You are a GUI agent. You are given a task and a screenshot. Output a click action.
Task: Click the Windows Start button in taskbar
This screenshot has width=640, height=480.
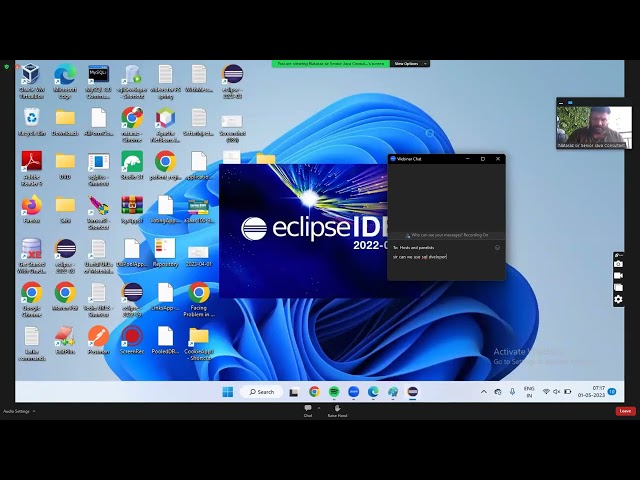click(x=228, y=392)
